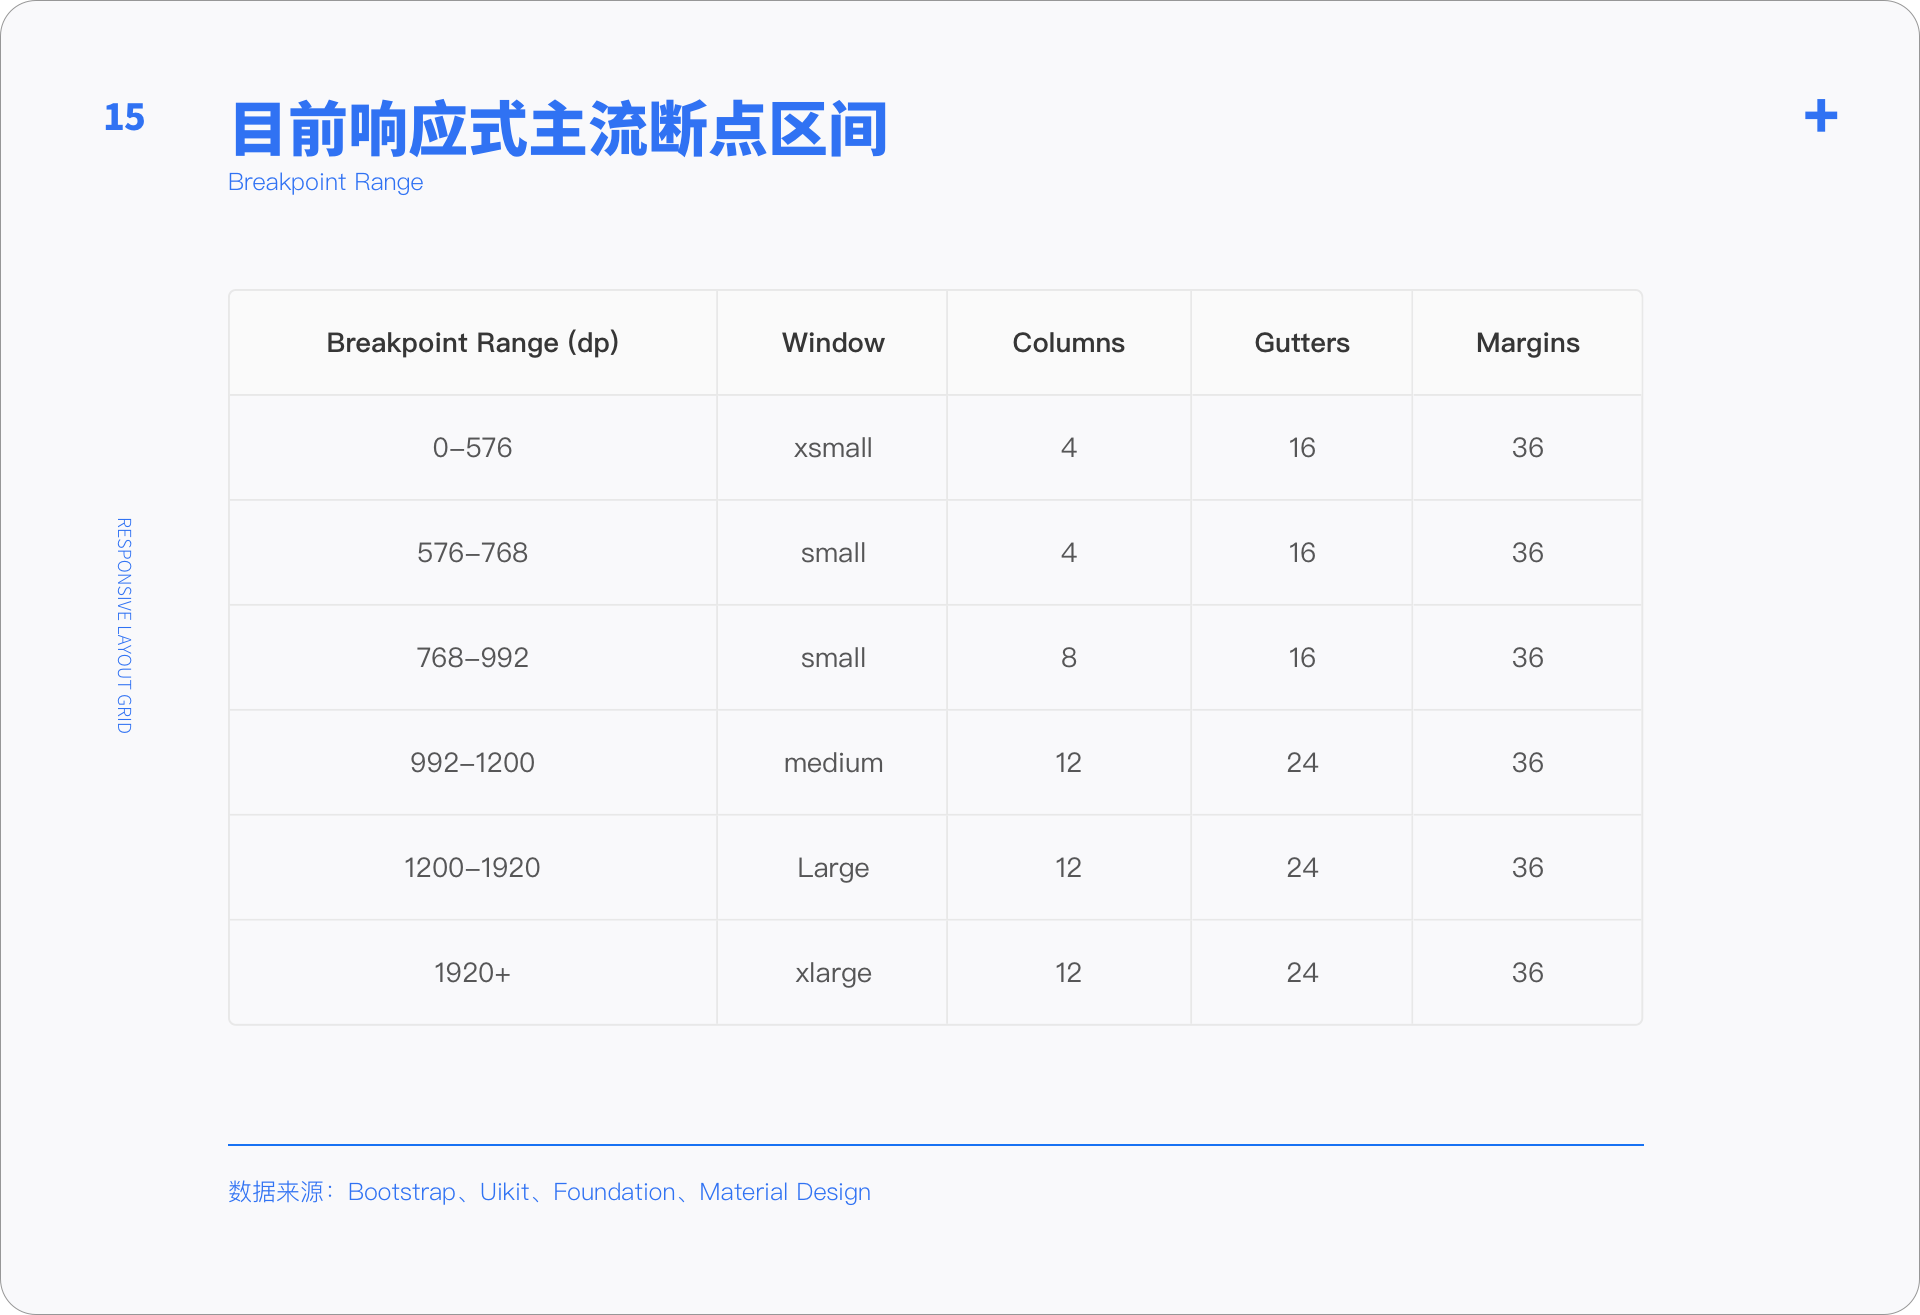Click the blue plus icon
The width and height of the screenshot is (1920, 1315).
click(x=1820, y=116)
